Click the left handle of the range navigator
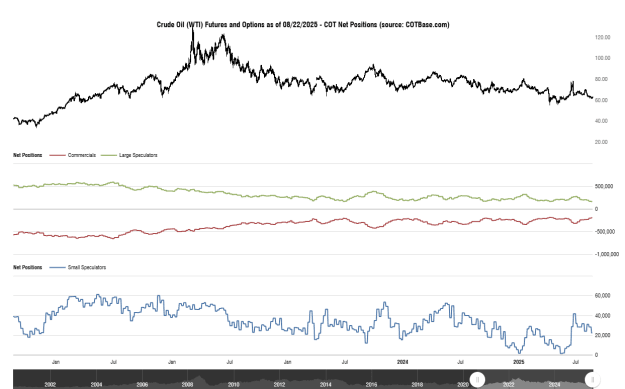Viewport: 625px width, 389px height. click(x=477, y=379)
